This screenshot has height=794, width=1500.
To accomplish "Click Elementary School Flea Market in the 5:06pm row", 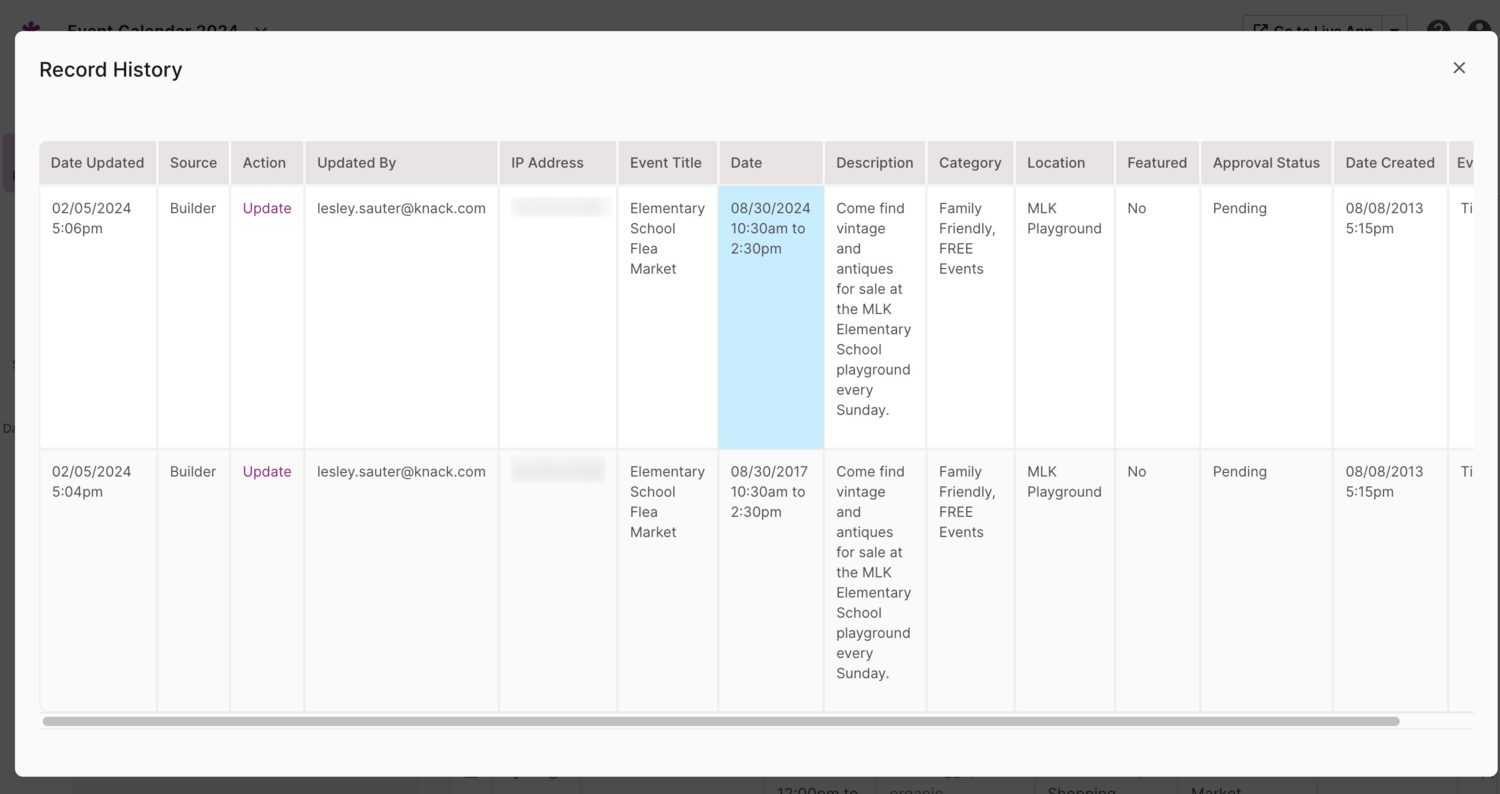I will pyautogui.click(x=667, y=238).
